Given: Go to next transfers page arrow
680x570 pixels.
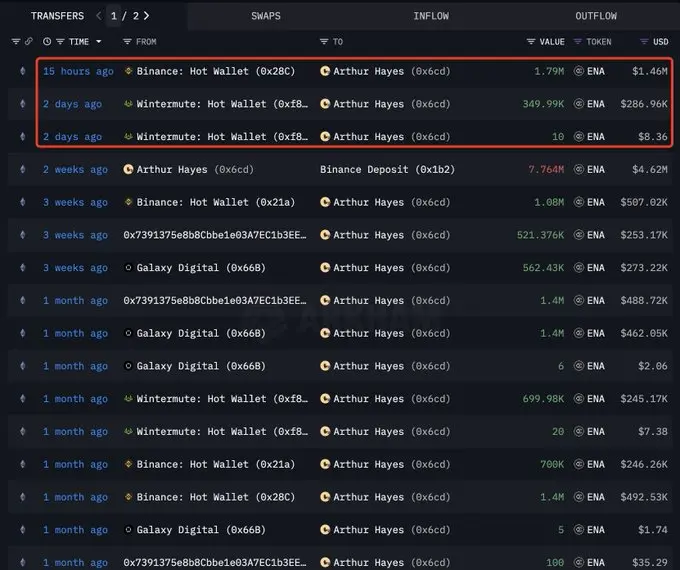Looking at the screenshot, I should tap(147, 16).
